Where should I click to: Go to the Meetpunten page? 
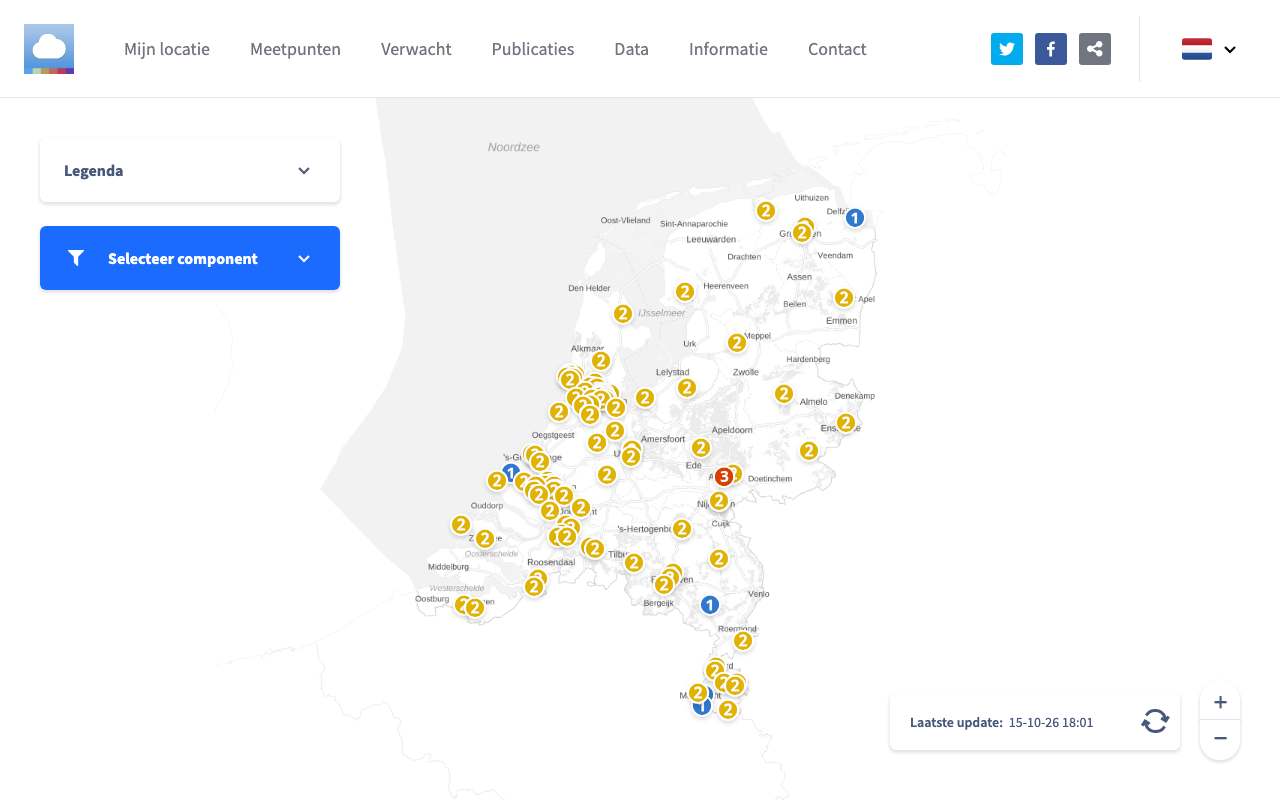[295, 49]
